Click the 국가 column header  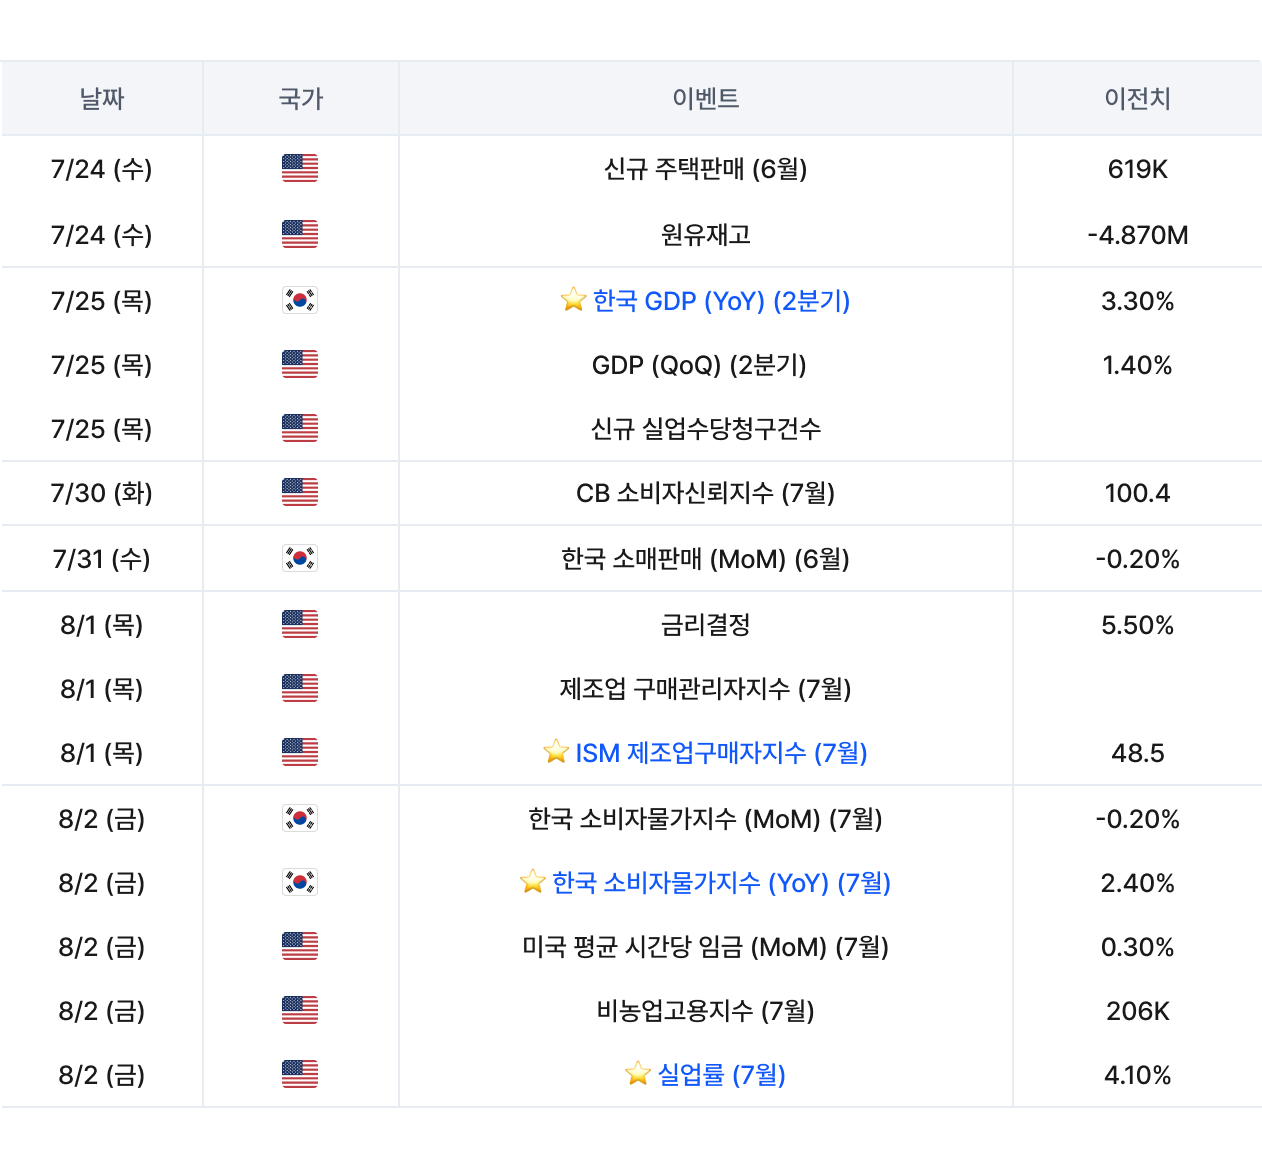coord(301,99)
